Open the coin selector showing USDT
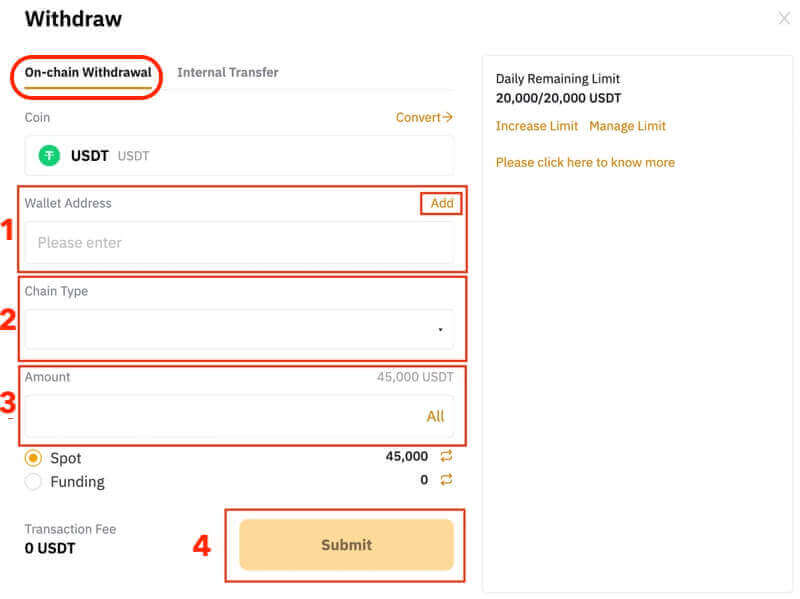Viewport: 800px width, 599px height. pyautogui.click(x=238, y=155)
